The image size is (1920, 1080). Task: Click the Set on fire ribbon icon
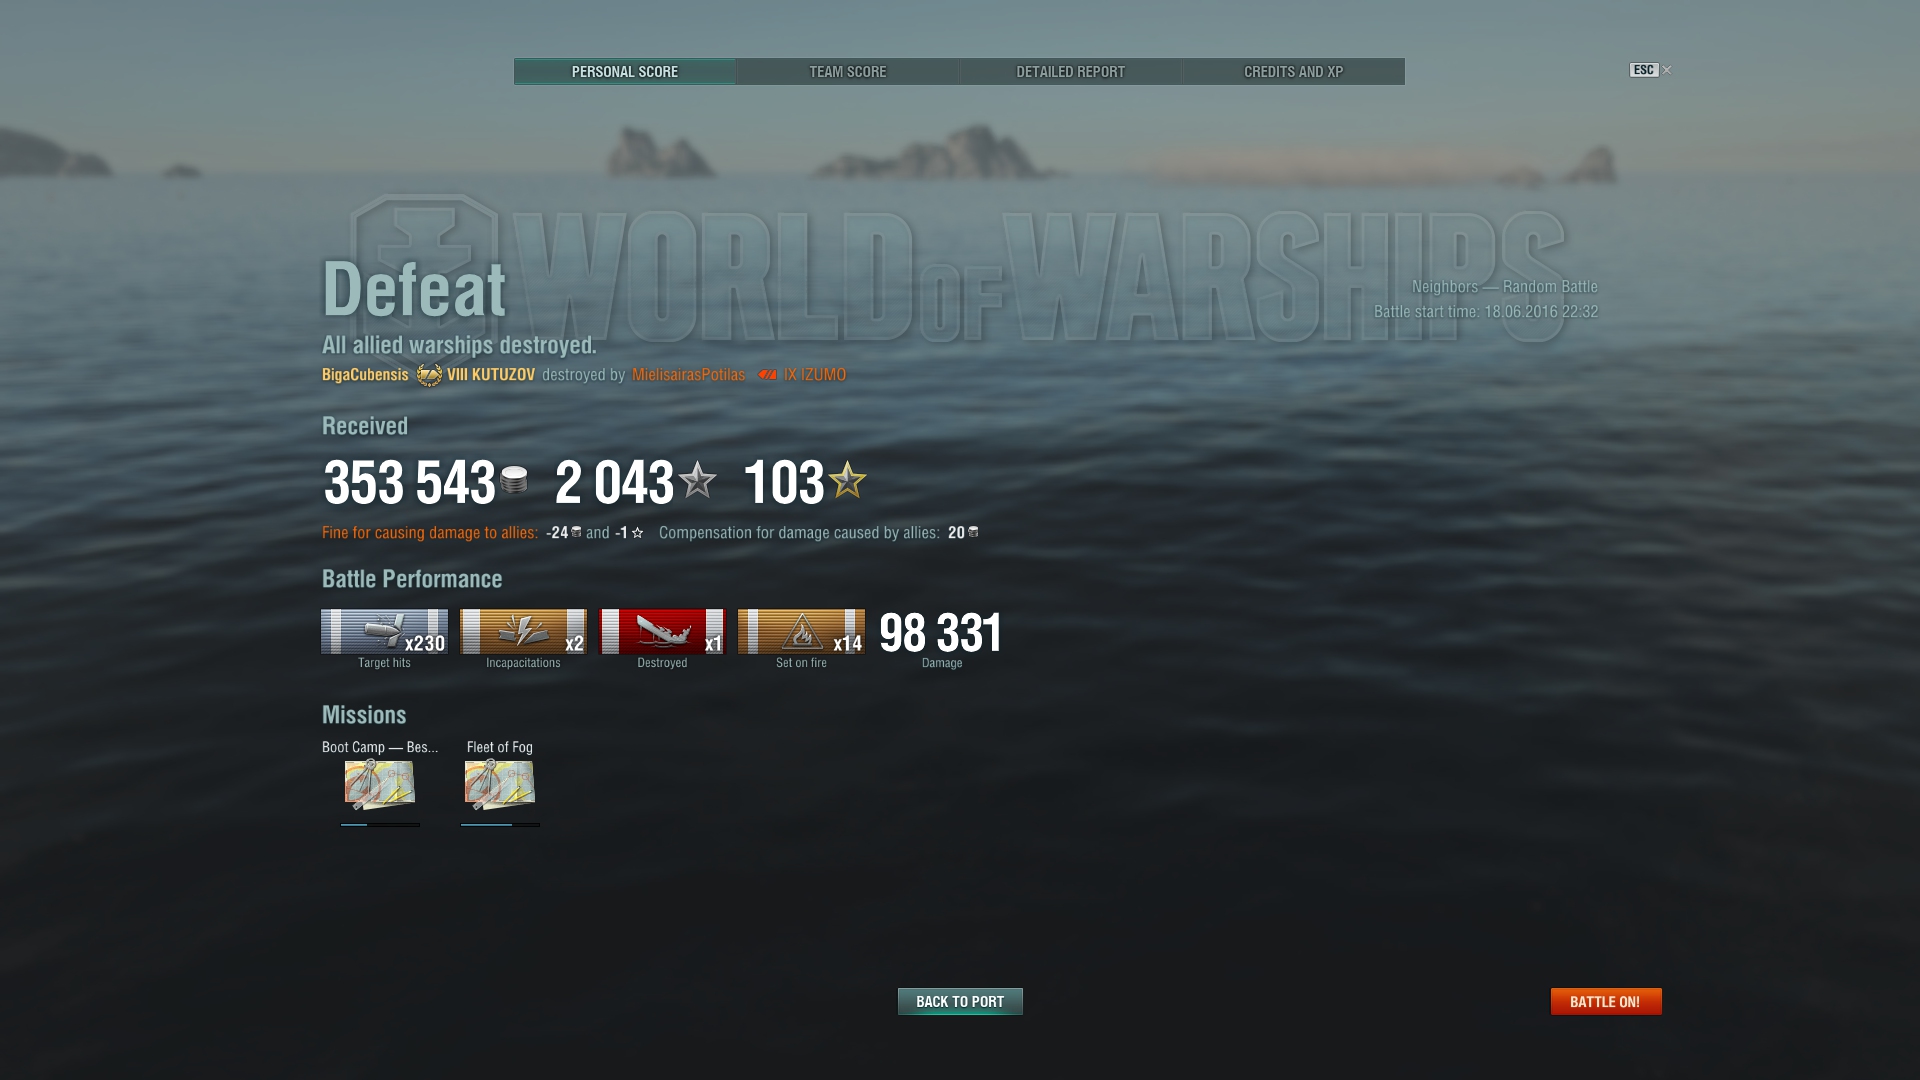(x=801, y=631)
